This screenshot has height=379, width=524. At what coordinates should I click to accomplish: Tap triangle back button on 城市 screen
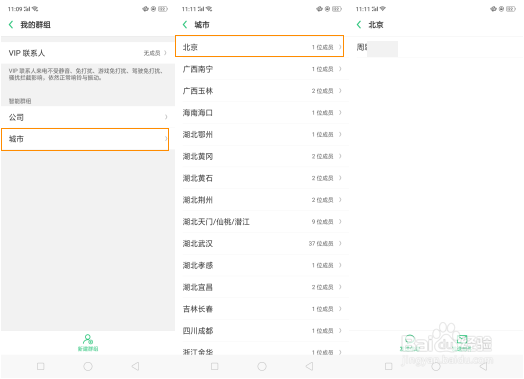[309, 366]
